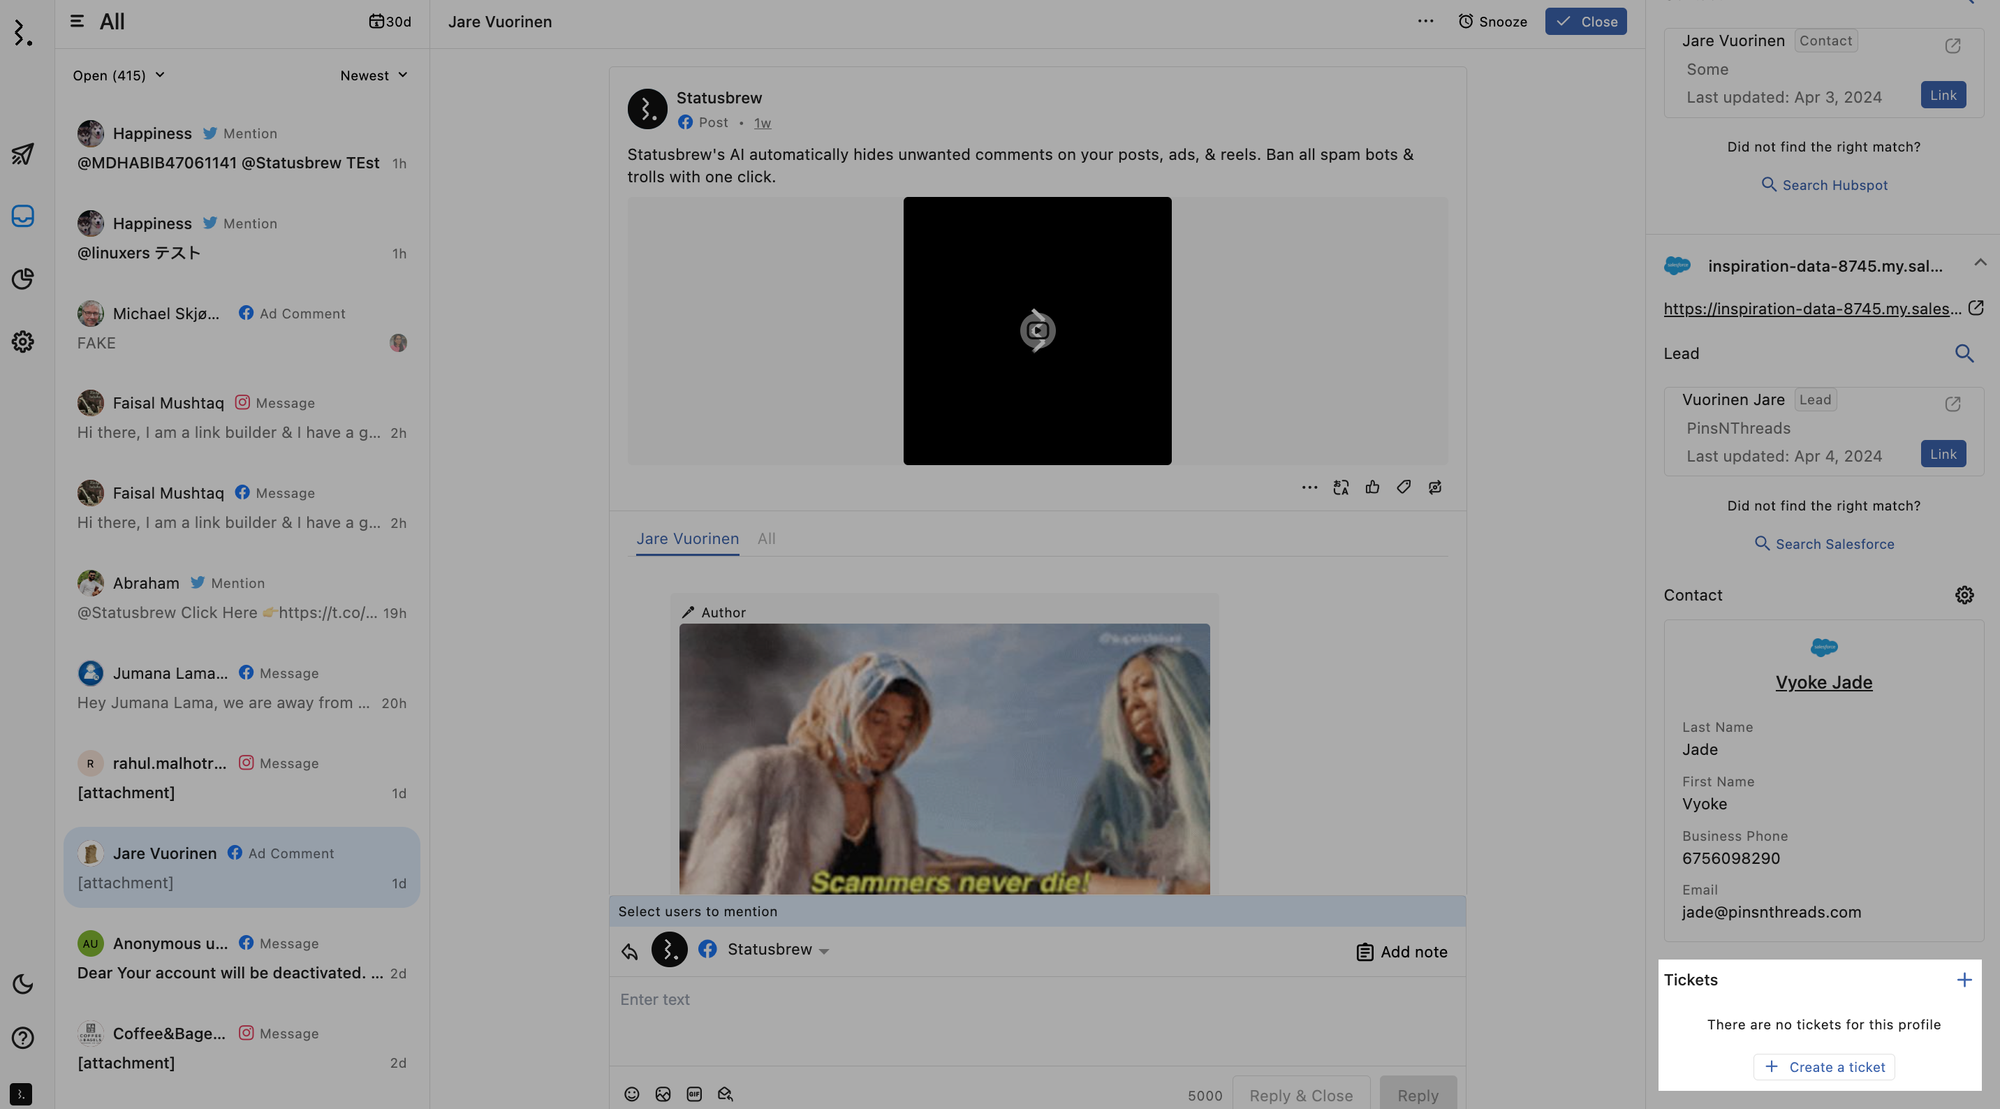Open the Publish paper-plane sidebar icon

click(23, 154)
